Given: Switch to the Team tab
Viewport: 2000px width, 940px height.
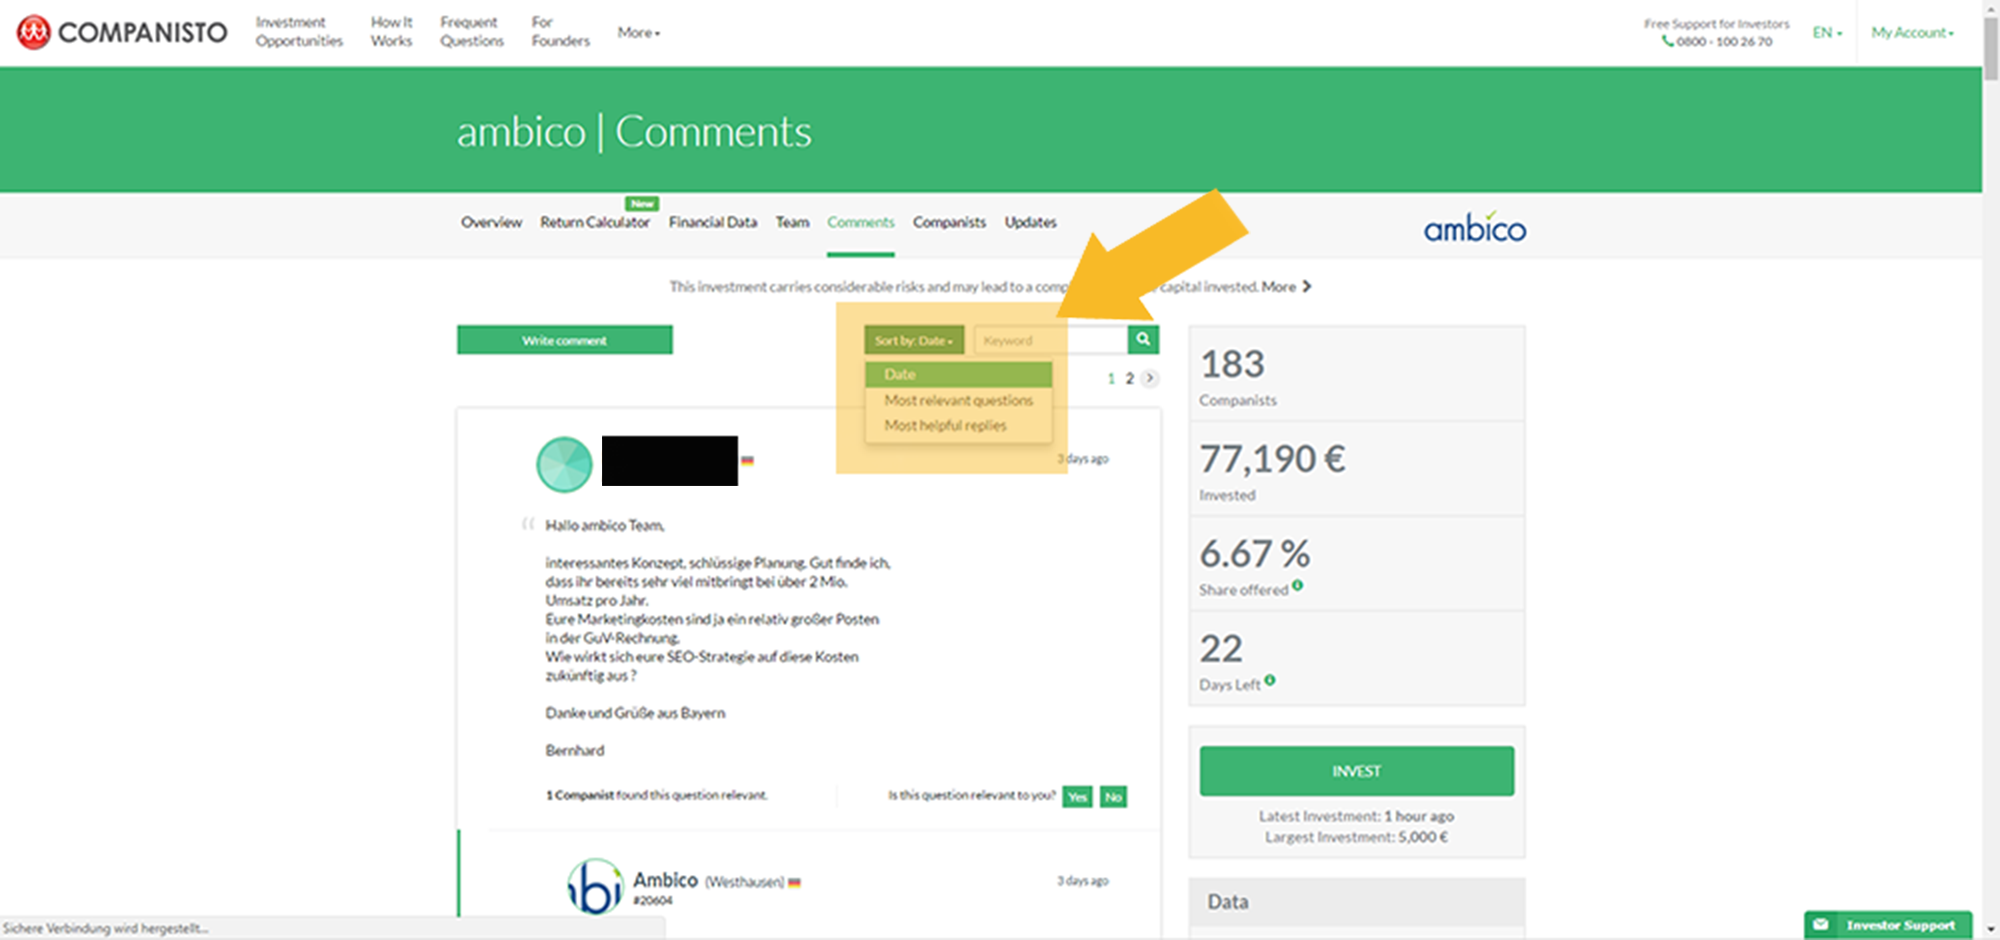Looking at the screenshot, I should [792, 222].
